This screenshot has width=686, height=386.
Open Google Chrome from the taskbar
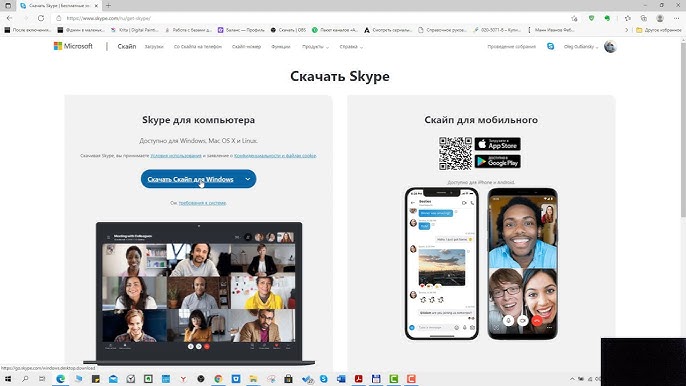pyautogui.click(x=218, y=379)
